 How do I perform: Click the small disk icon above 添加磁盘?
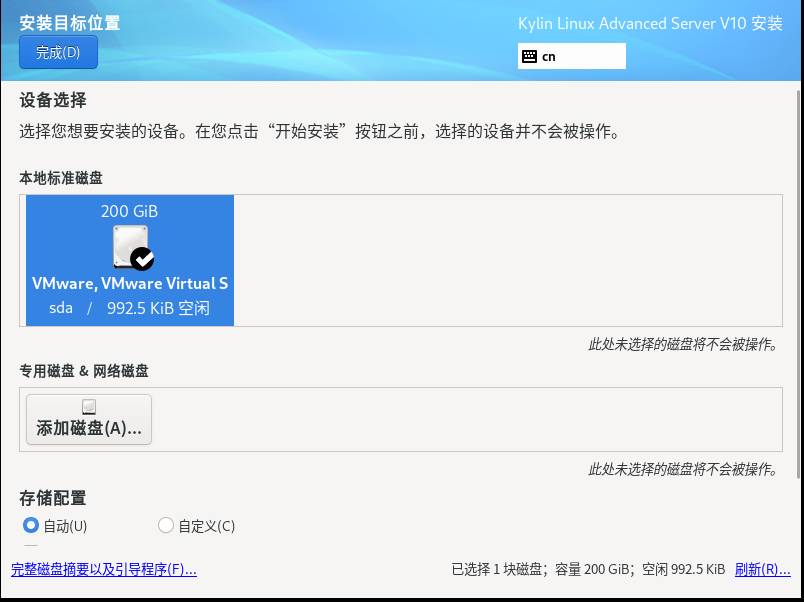pyautogui.click(x=89, y=407)
